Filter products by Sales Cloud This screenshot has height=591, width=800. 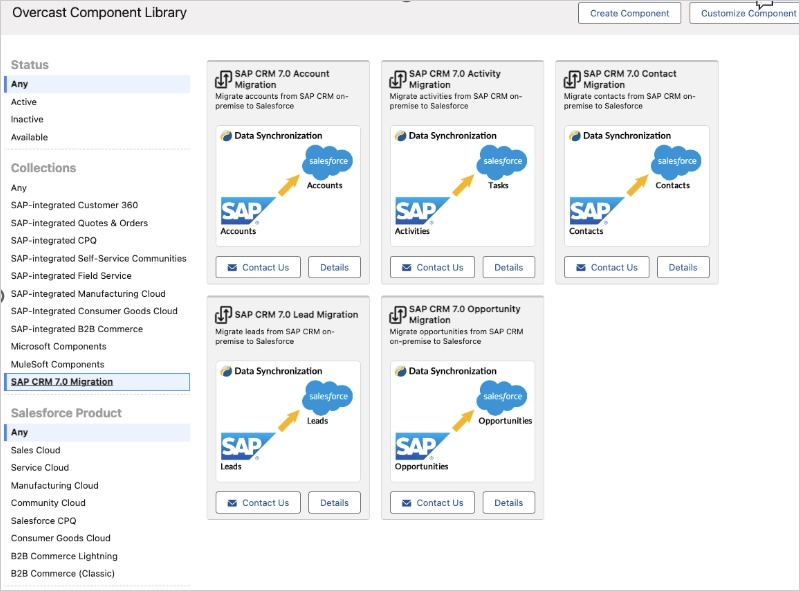[36, 450]
